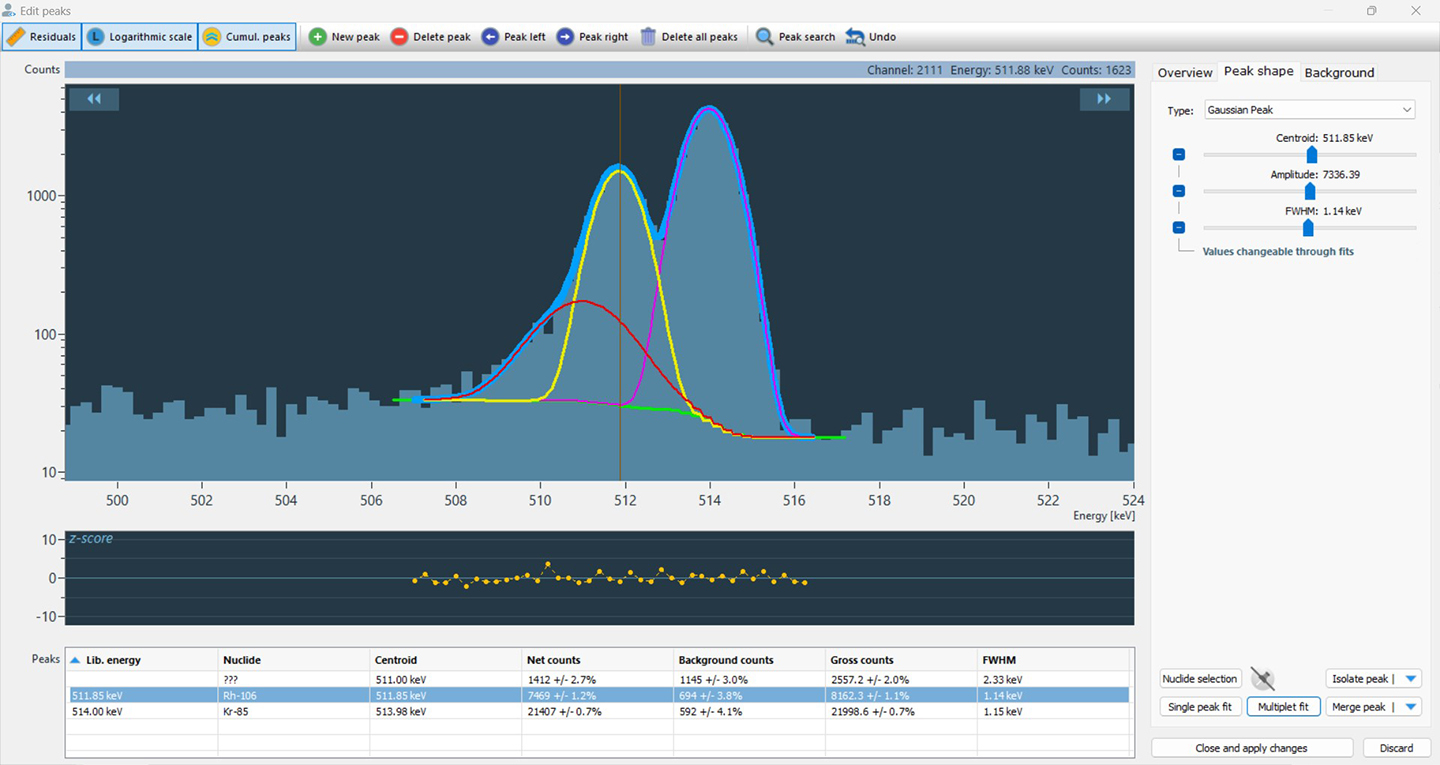
Task: Shift peak using Peak left arrow
Action: click(490, 37)
